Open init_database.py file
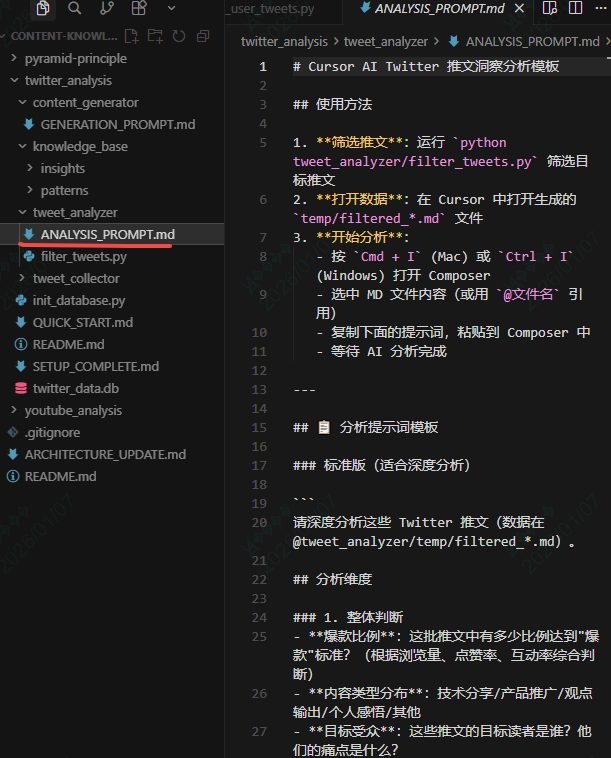The image size is (611, 758). [x=78, y=301]
